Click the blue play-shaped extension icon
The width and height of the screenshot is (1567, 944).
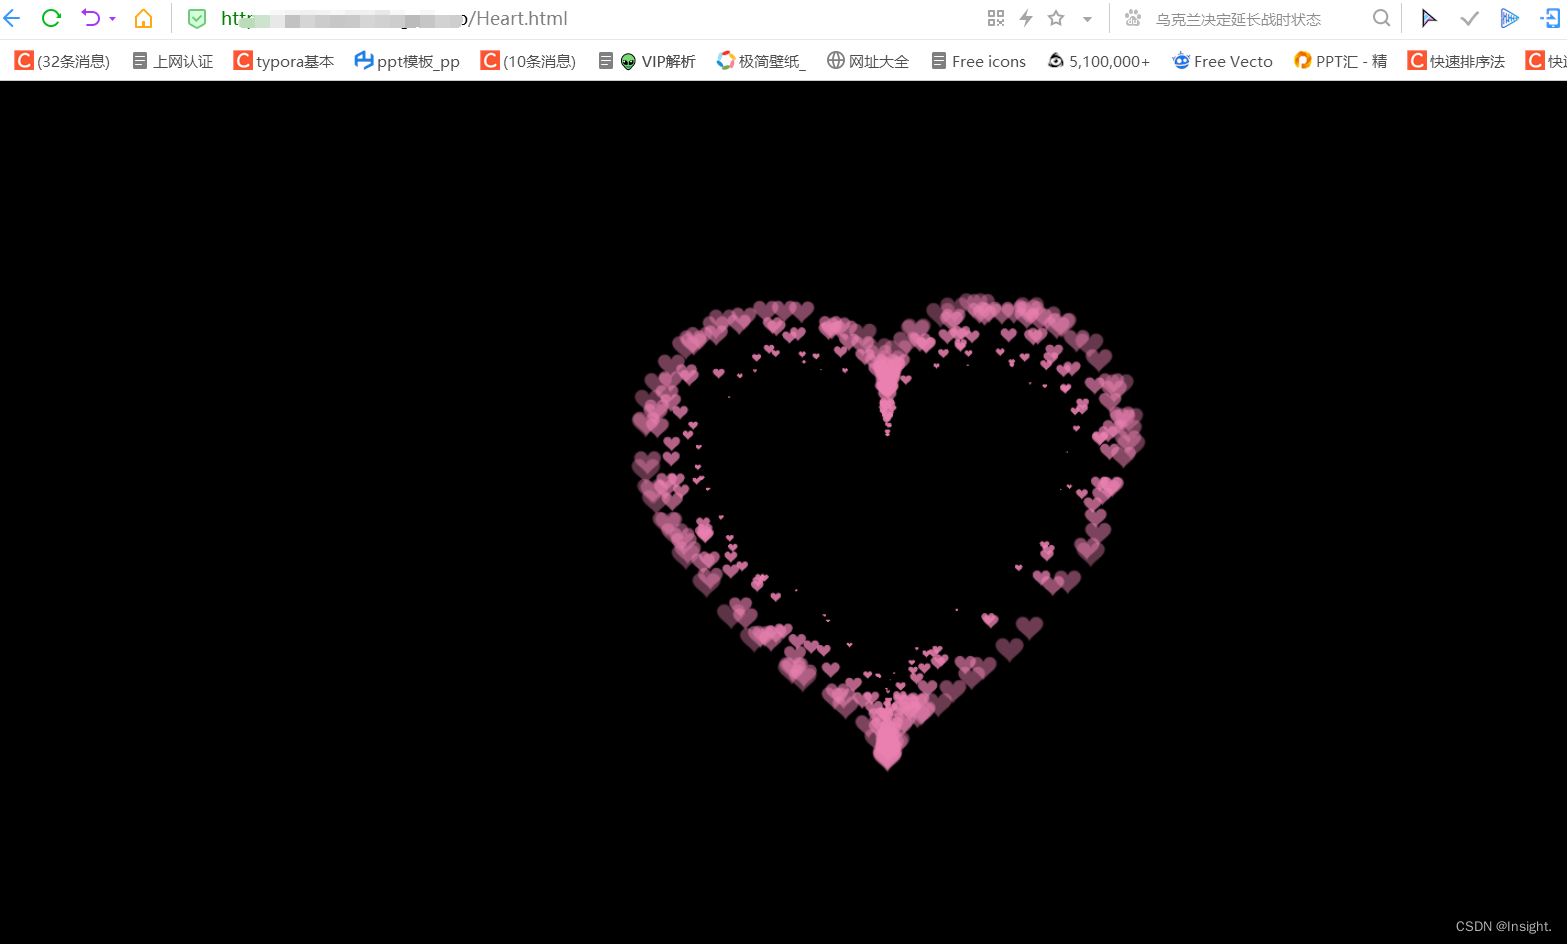click(1509, 18)
